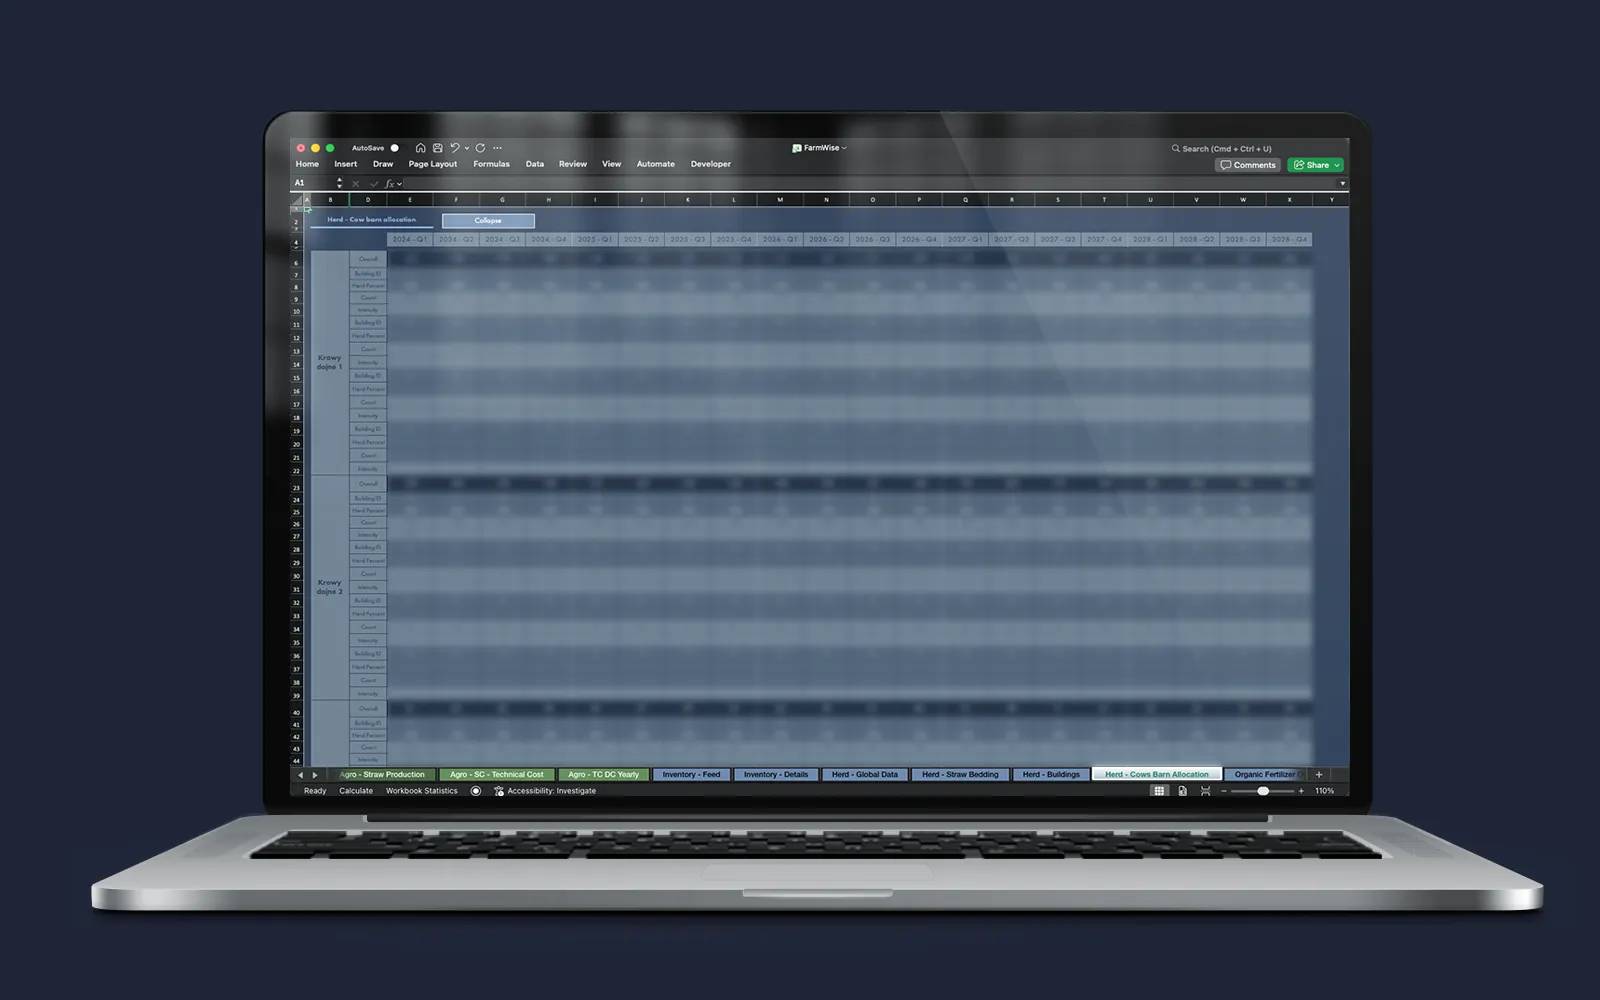
Task: Open the Formulas ribbon tab
Action: click(x=491, y=164)
